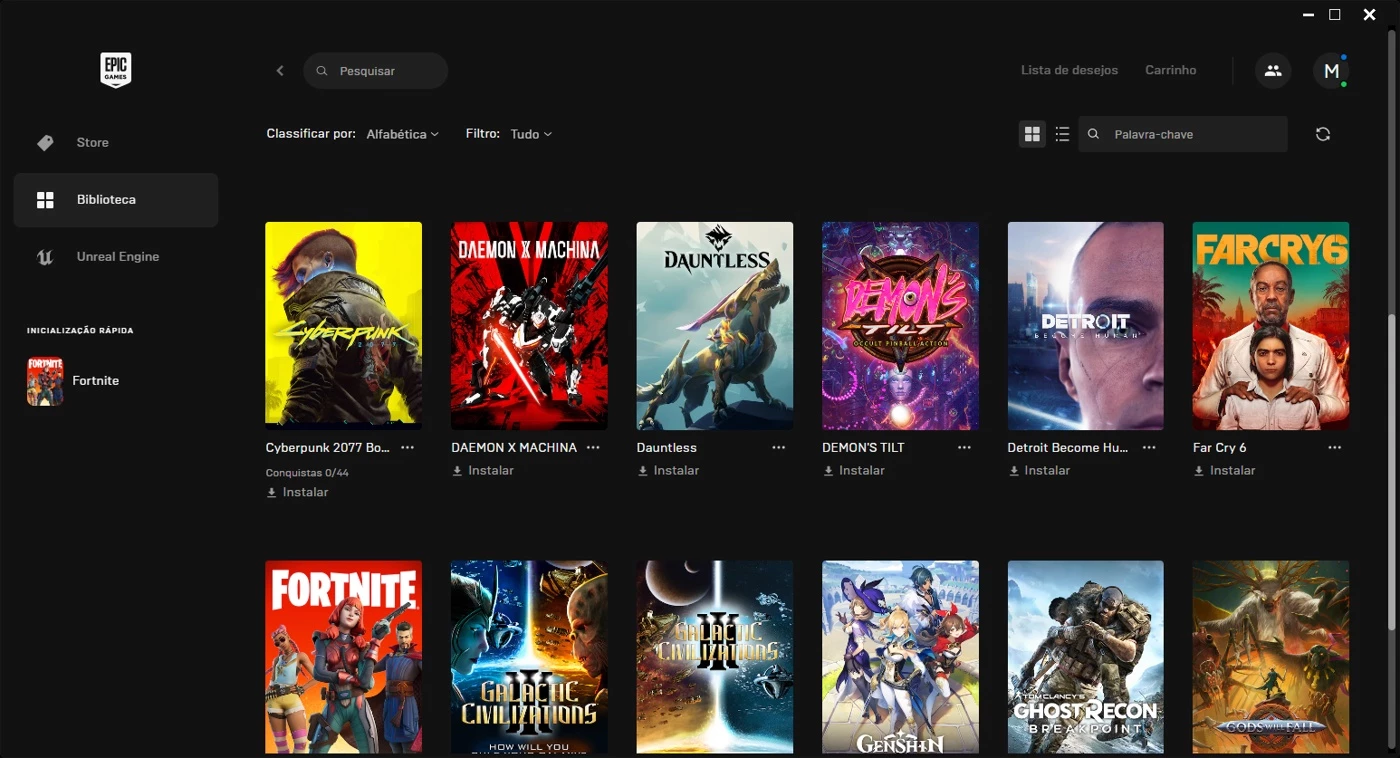Open the friends list icon

[x=1272, y=71]
